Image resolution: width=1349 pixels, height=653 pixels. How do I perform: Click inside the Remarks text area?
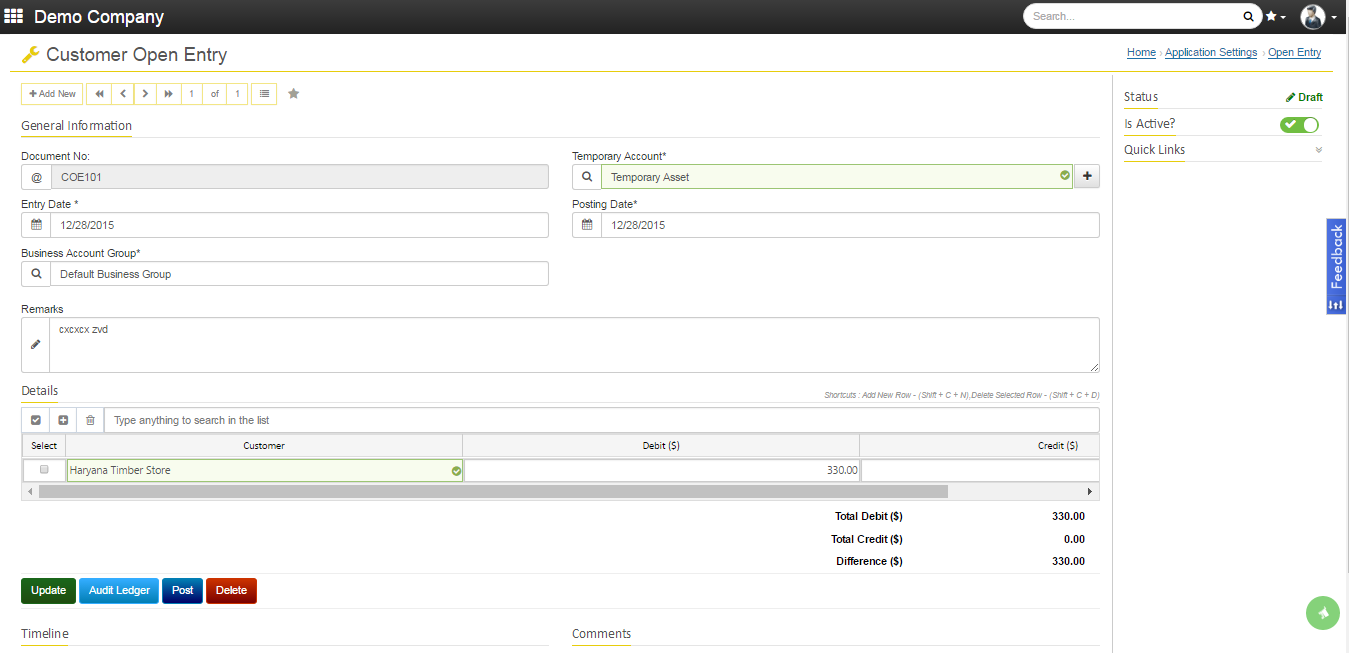pyautogui.click(x=575, y=345)
